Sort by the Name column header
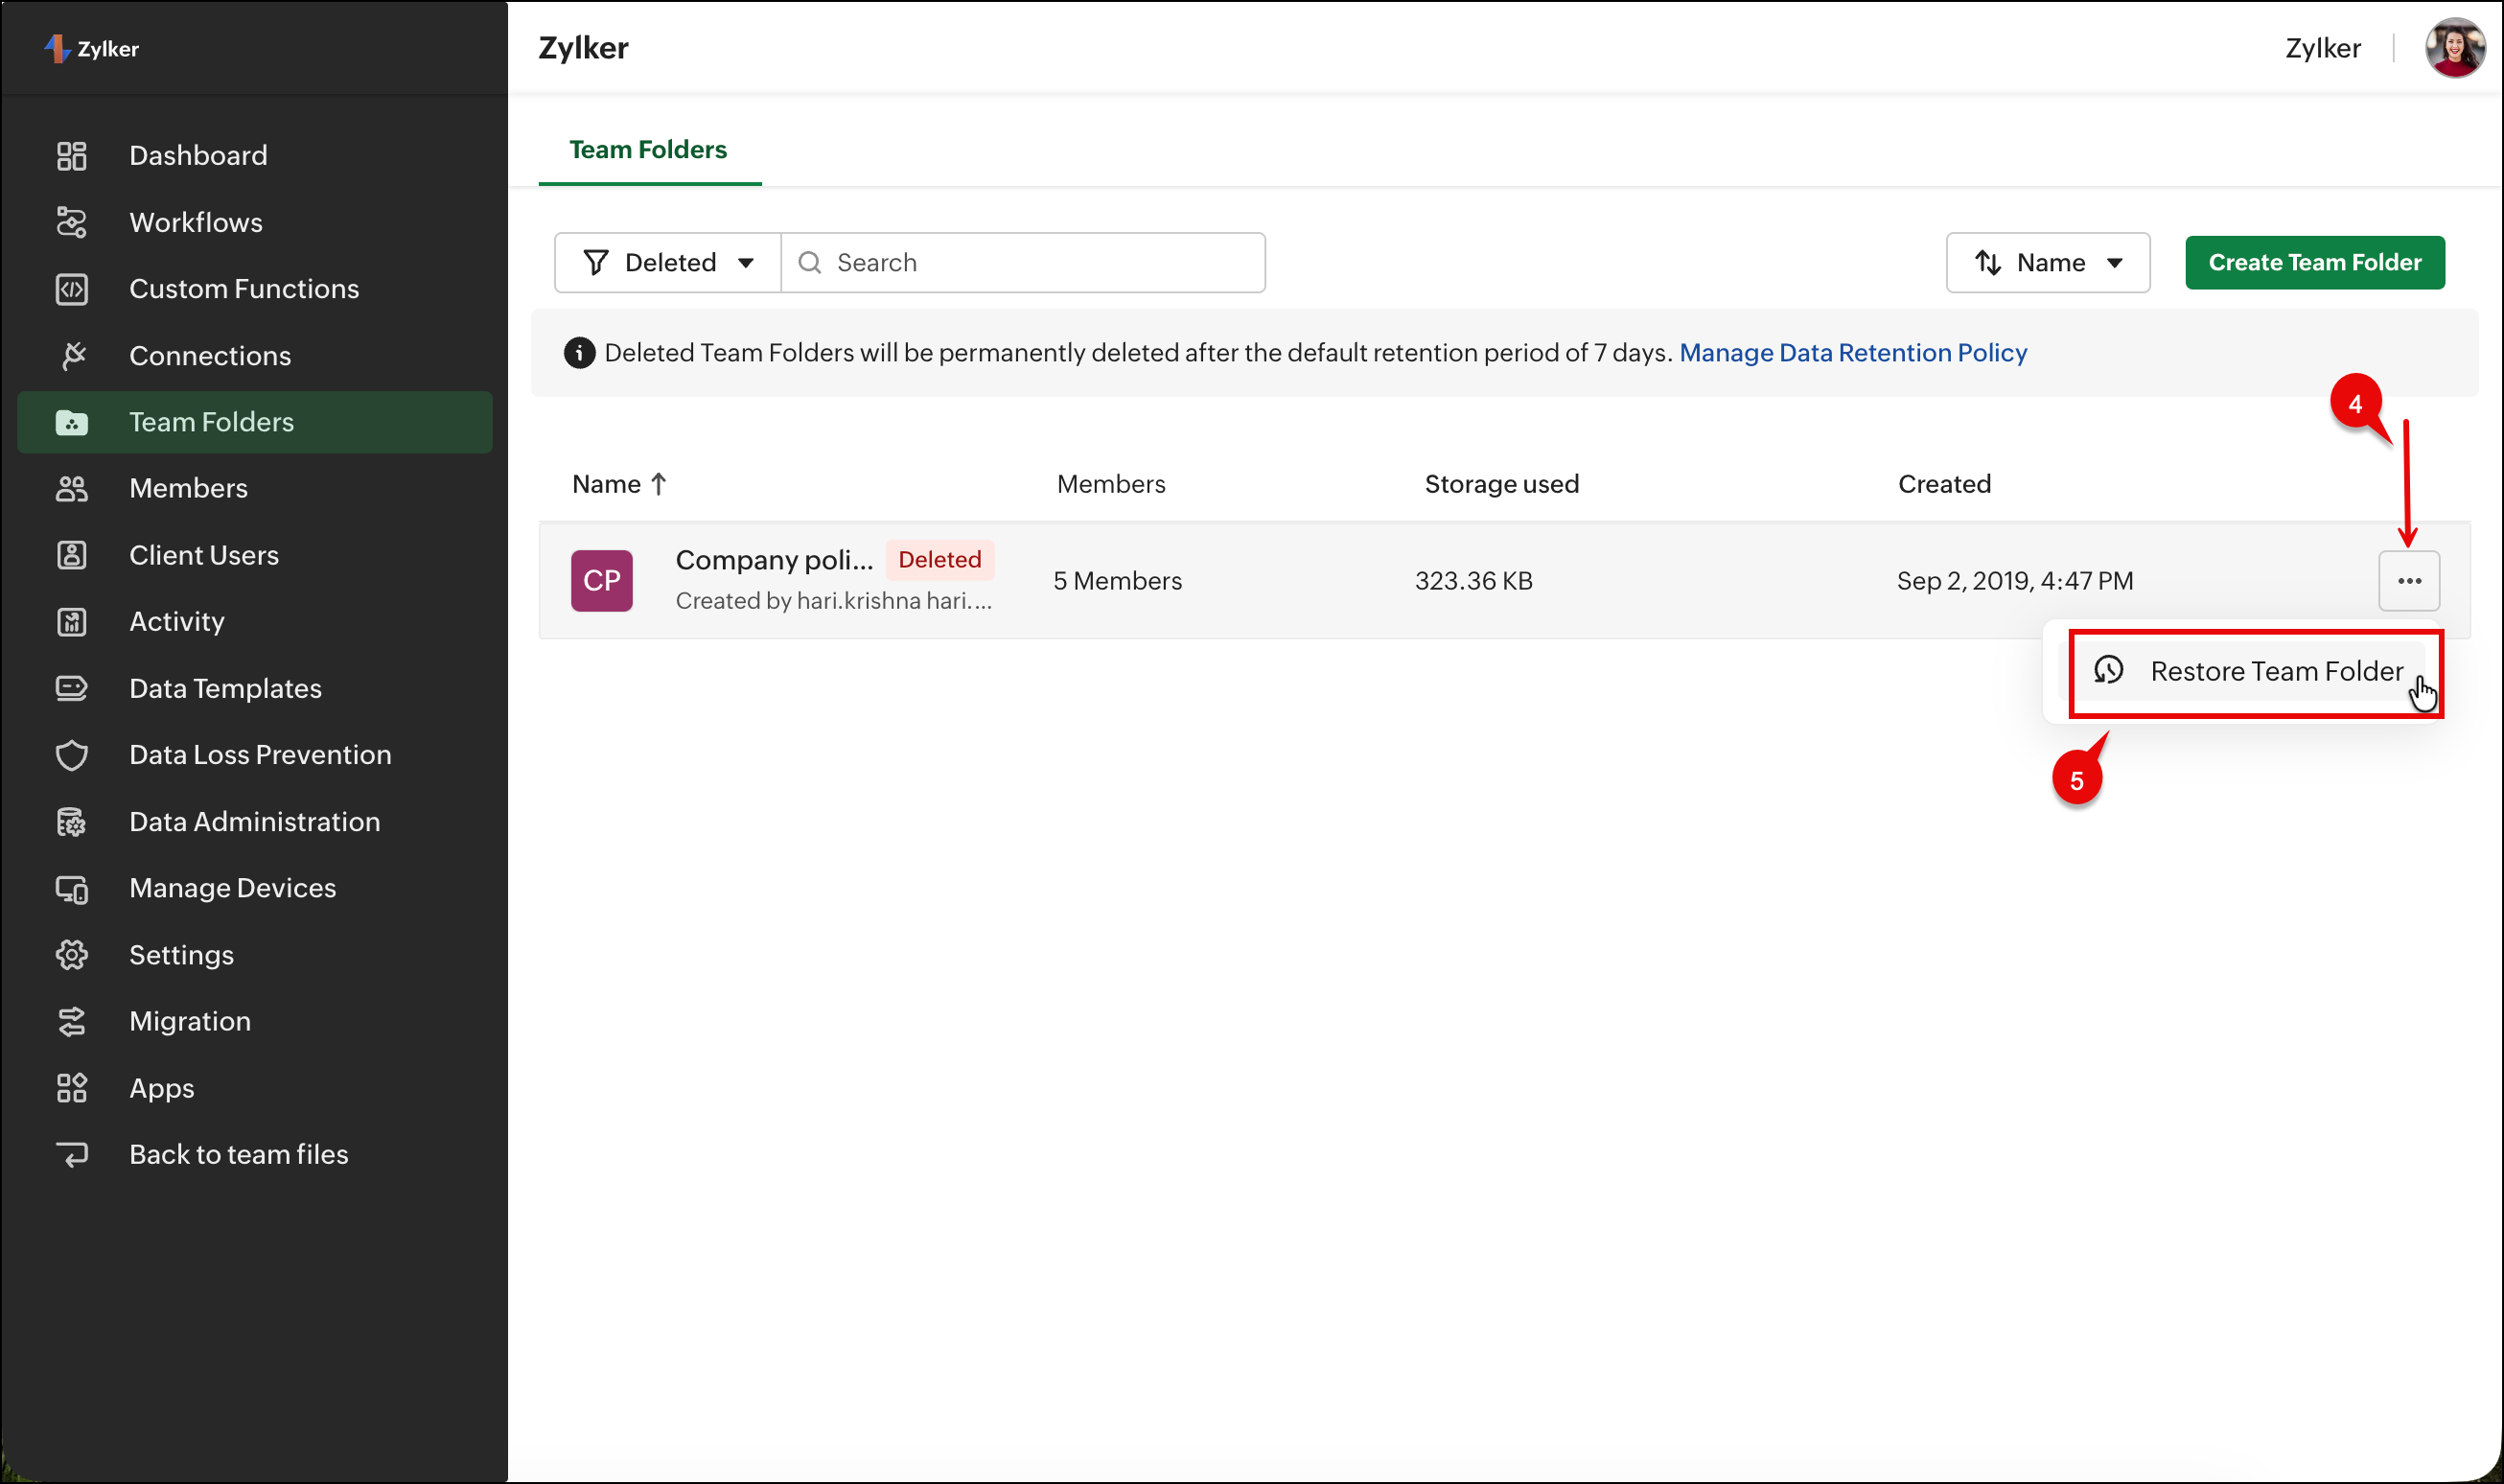Image resolution: width=2504 pixels, height=1484 pixels. [x=607, y=484]
